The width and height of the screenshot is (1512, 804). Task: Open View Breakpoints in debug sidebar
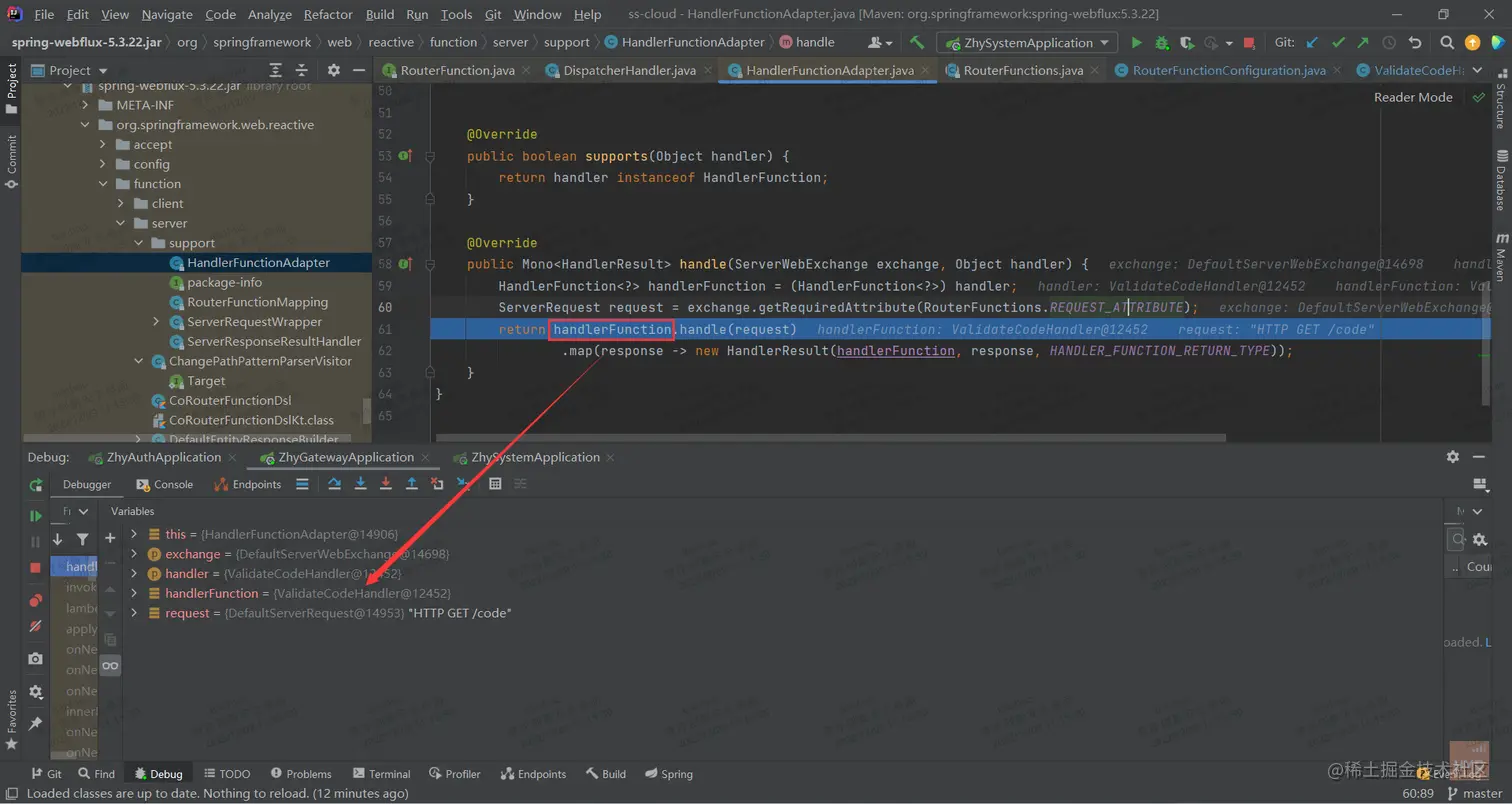(36, 600)
